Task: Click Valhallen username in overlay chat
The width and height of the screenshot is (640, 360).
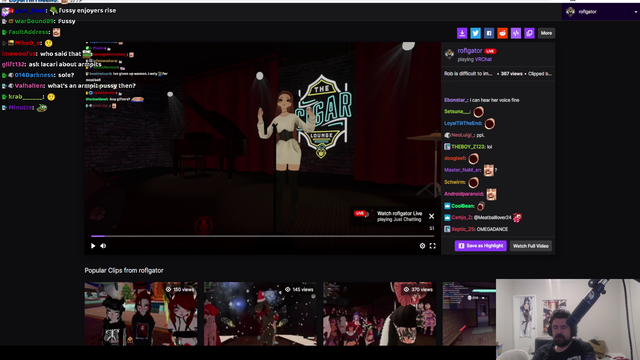Action: [29, 86]
